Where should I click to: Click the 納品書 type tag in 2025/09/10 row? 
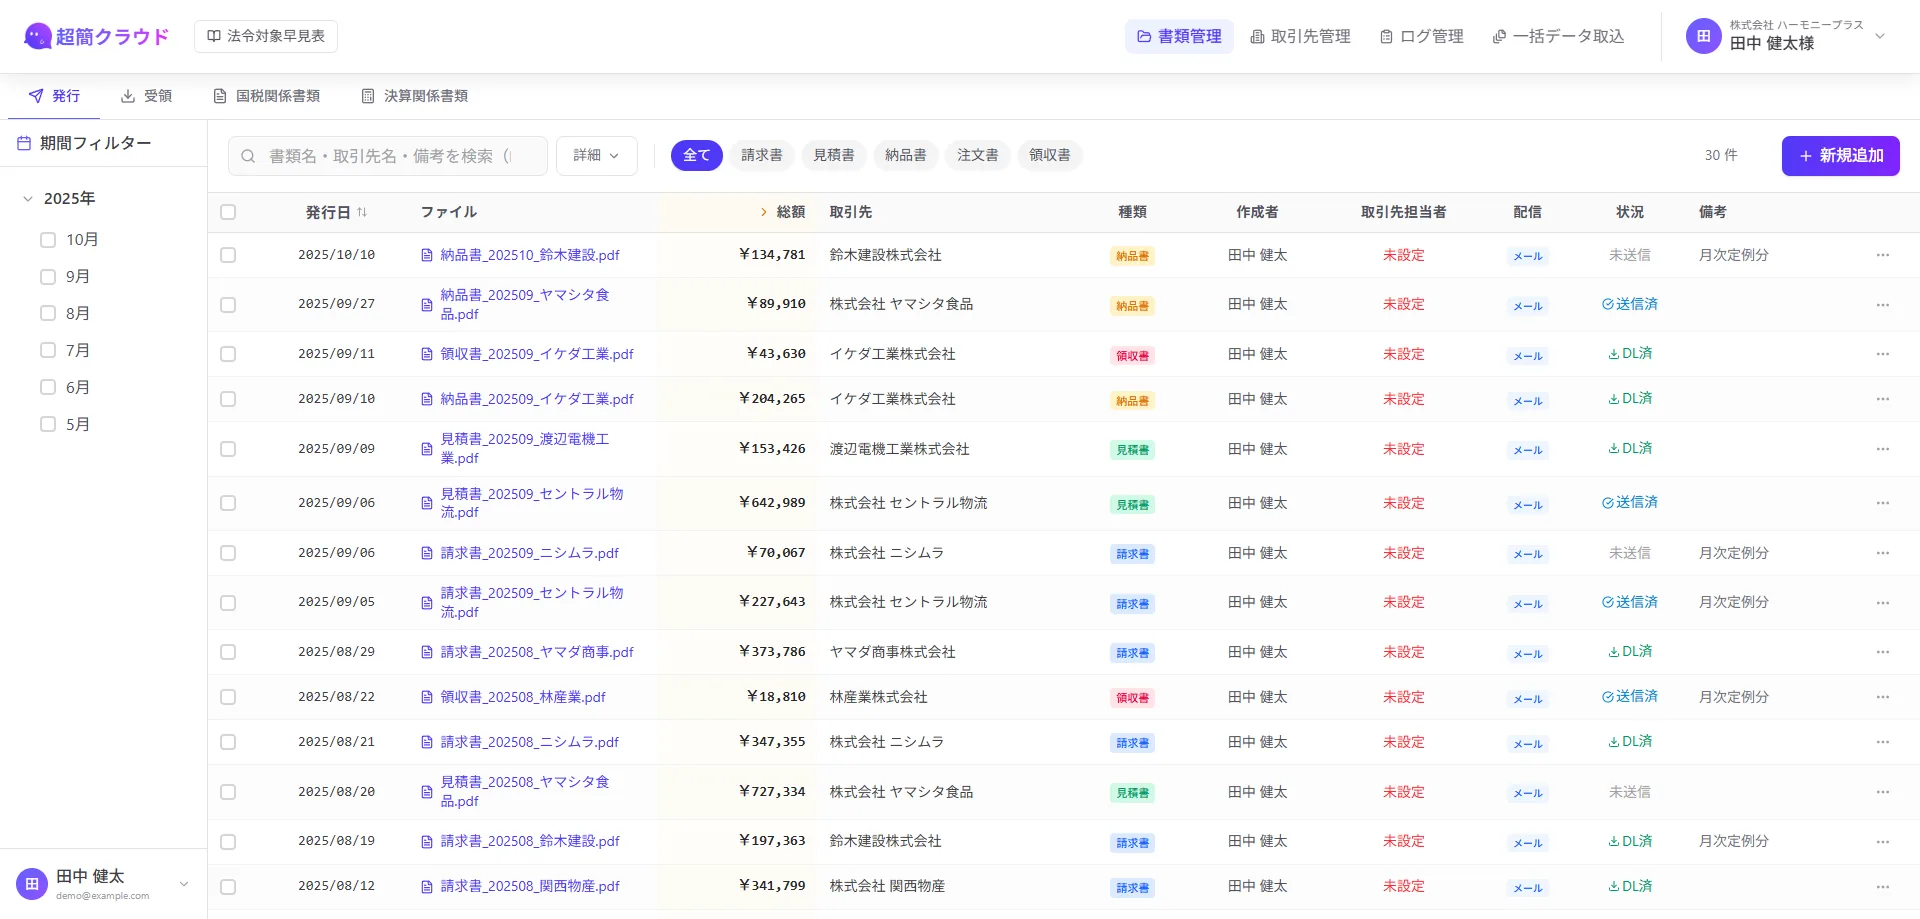click(1132, 401)
